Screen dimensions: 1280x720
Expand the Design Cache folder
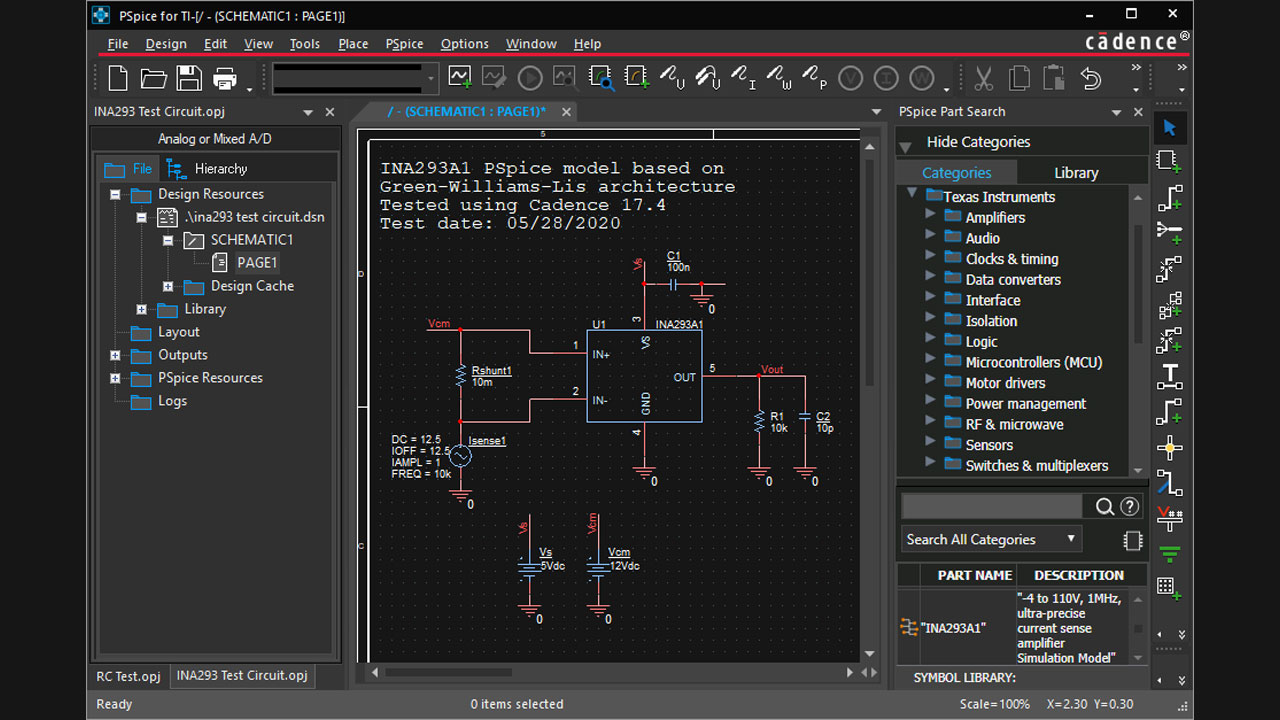168,287
